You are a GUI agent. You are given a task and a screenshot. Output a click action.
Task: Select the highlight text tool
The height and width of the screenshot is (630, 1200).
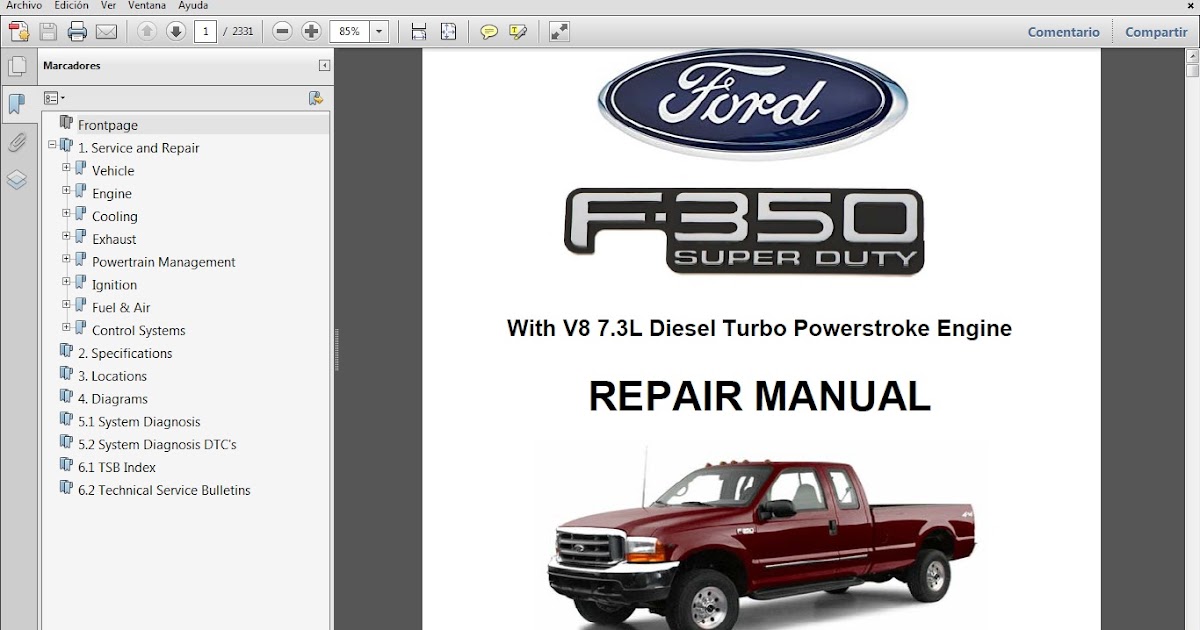pos(518,32)
